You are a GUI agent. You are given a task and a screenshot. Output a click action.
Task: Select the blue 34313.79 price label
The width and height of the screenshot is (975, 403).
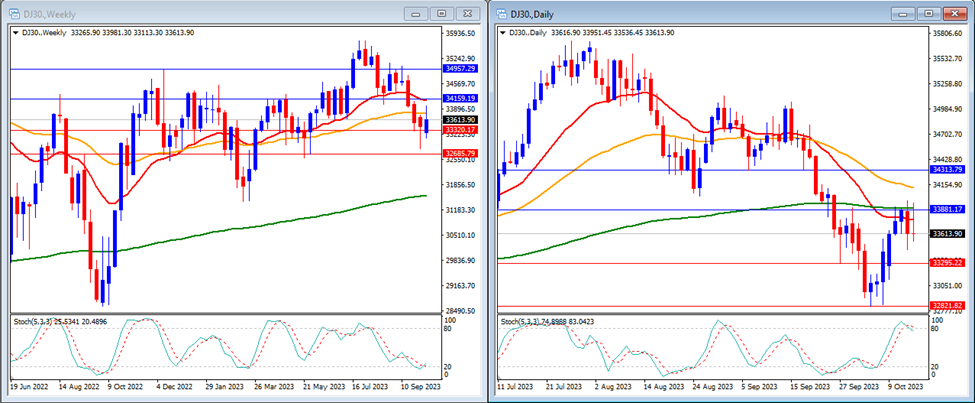pos(947,169)
